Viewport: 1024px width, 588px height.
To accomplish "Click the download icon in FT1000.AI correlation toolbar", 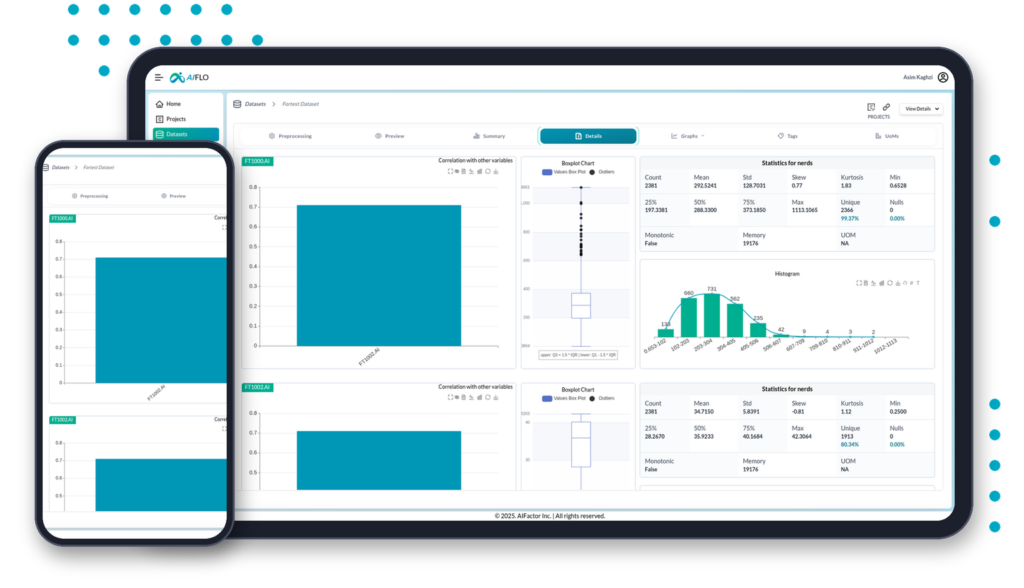I will click(x=496, y=171).
